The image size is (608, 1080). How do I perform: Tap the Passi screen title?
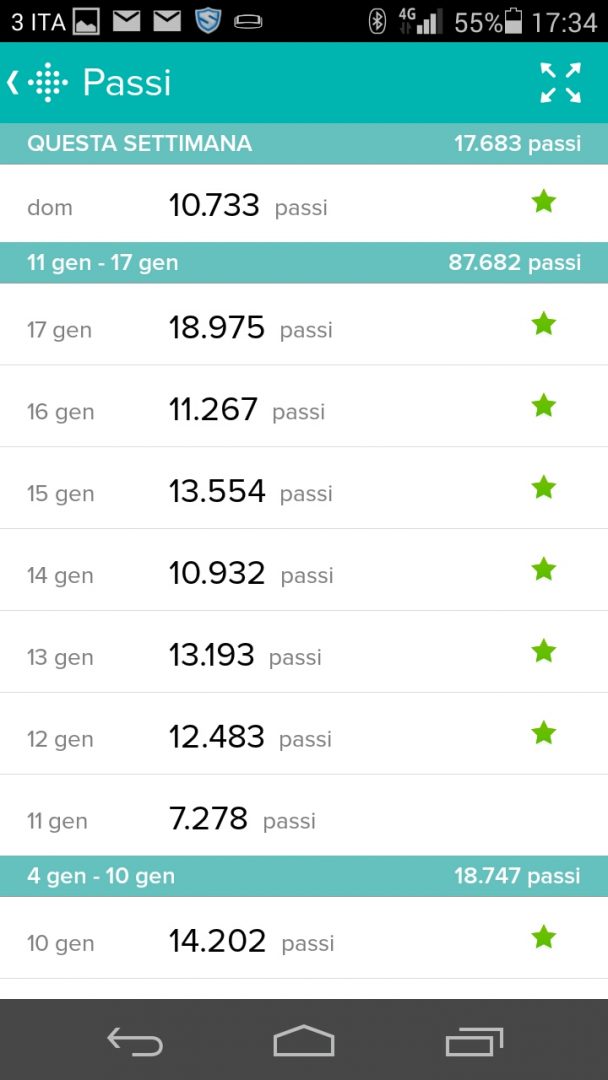click(127, 82)
